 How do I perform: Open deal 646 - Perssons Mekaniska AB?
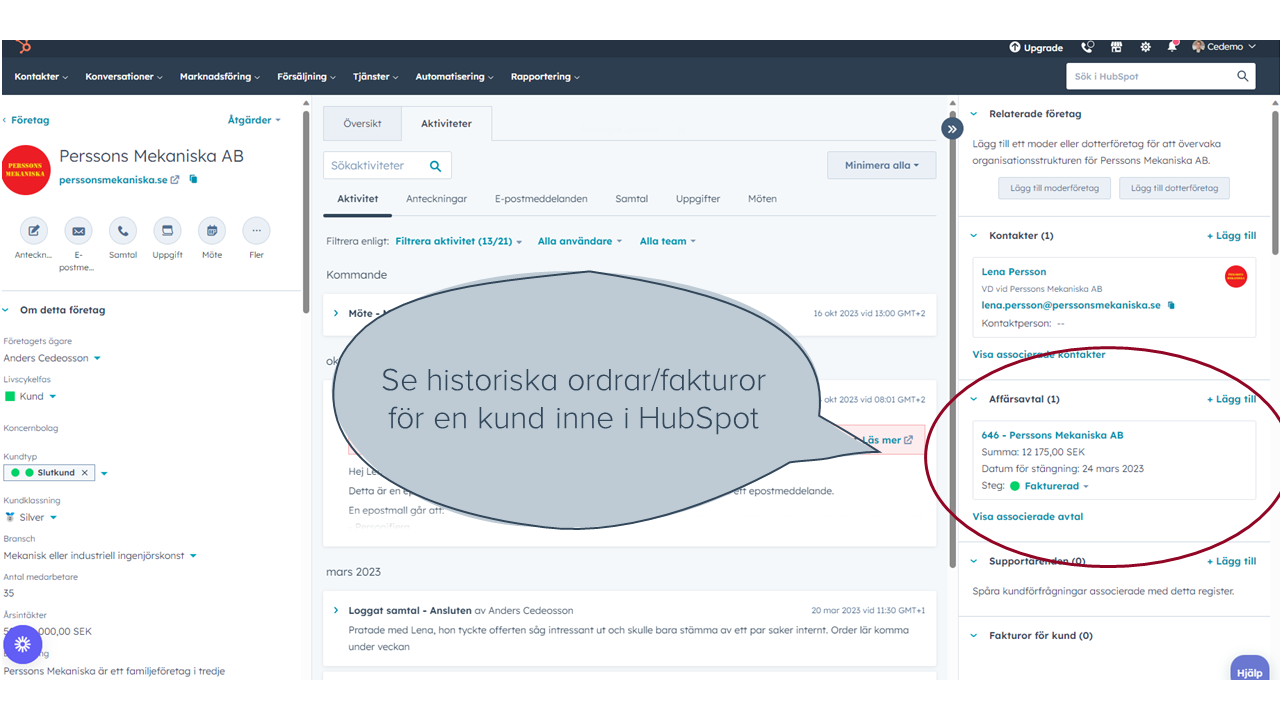1052,435
